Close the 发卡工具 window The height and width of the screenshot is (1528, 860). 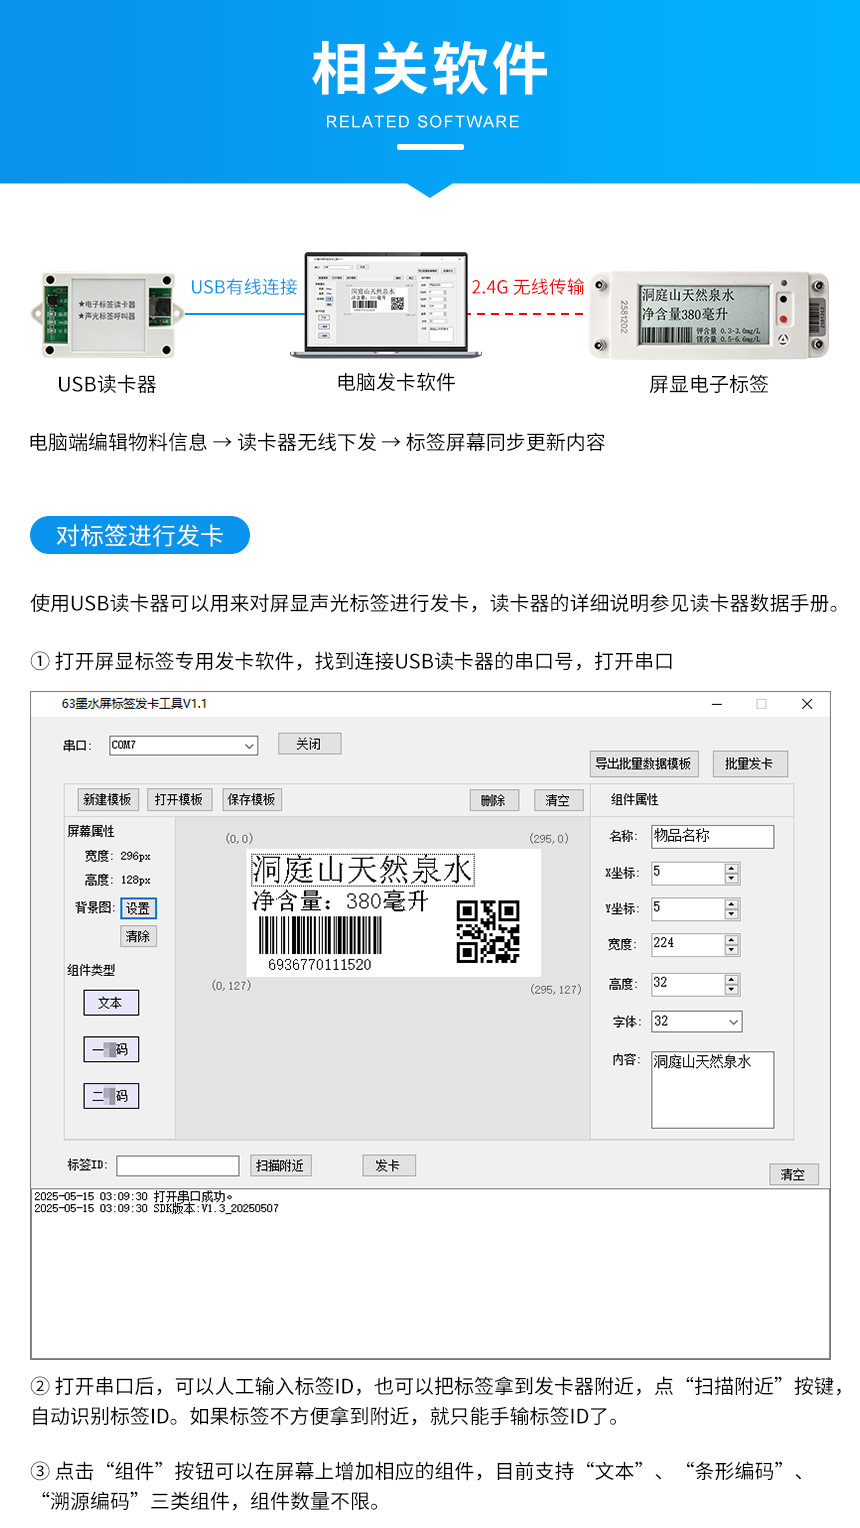click(x=807, y=704)
